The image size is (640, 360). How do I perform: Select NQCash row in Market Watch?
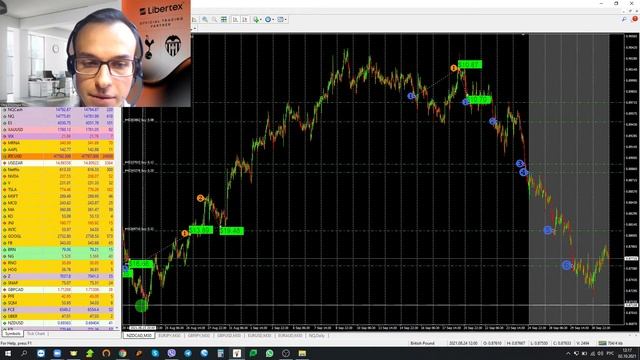[58, 110]
